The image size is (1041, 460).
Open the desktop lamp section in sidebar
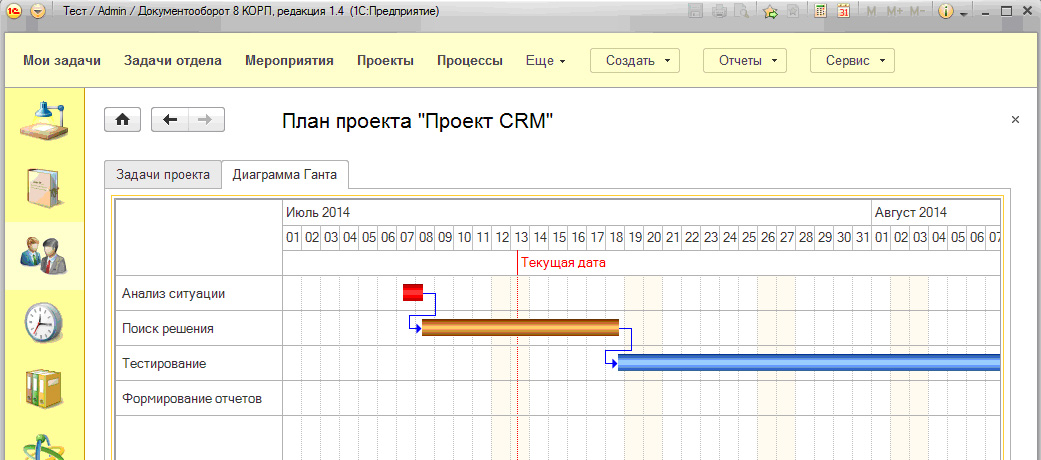coord(42,122)
